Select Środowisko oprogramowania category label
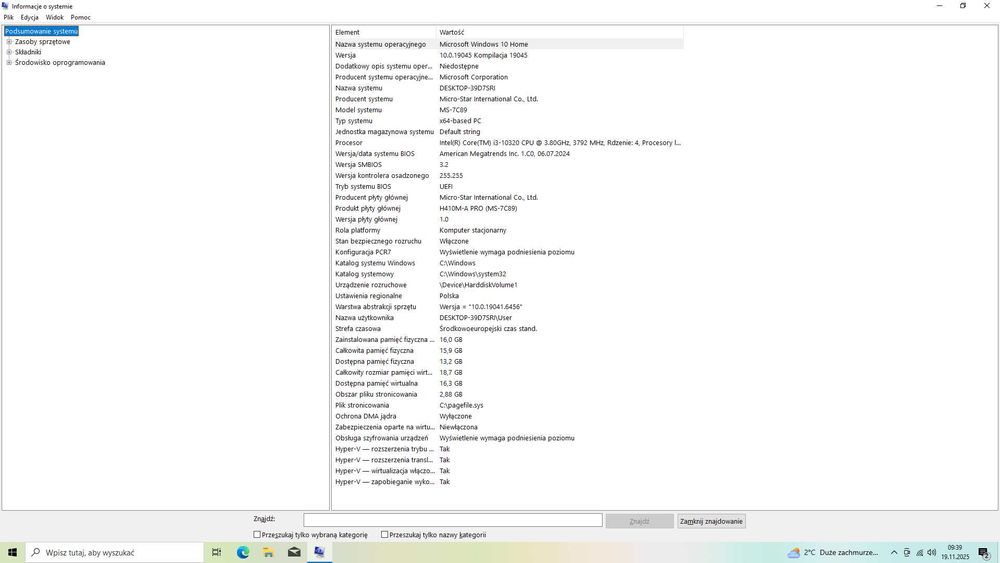The height and width of the screenshot is (563, 1000). pos(60,62)
